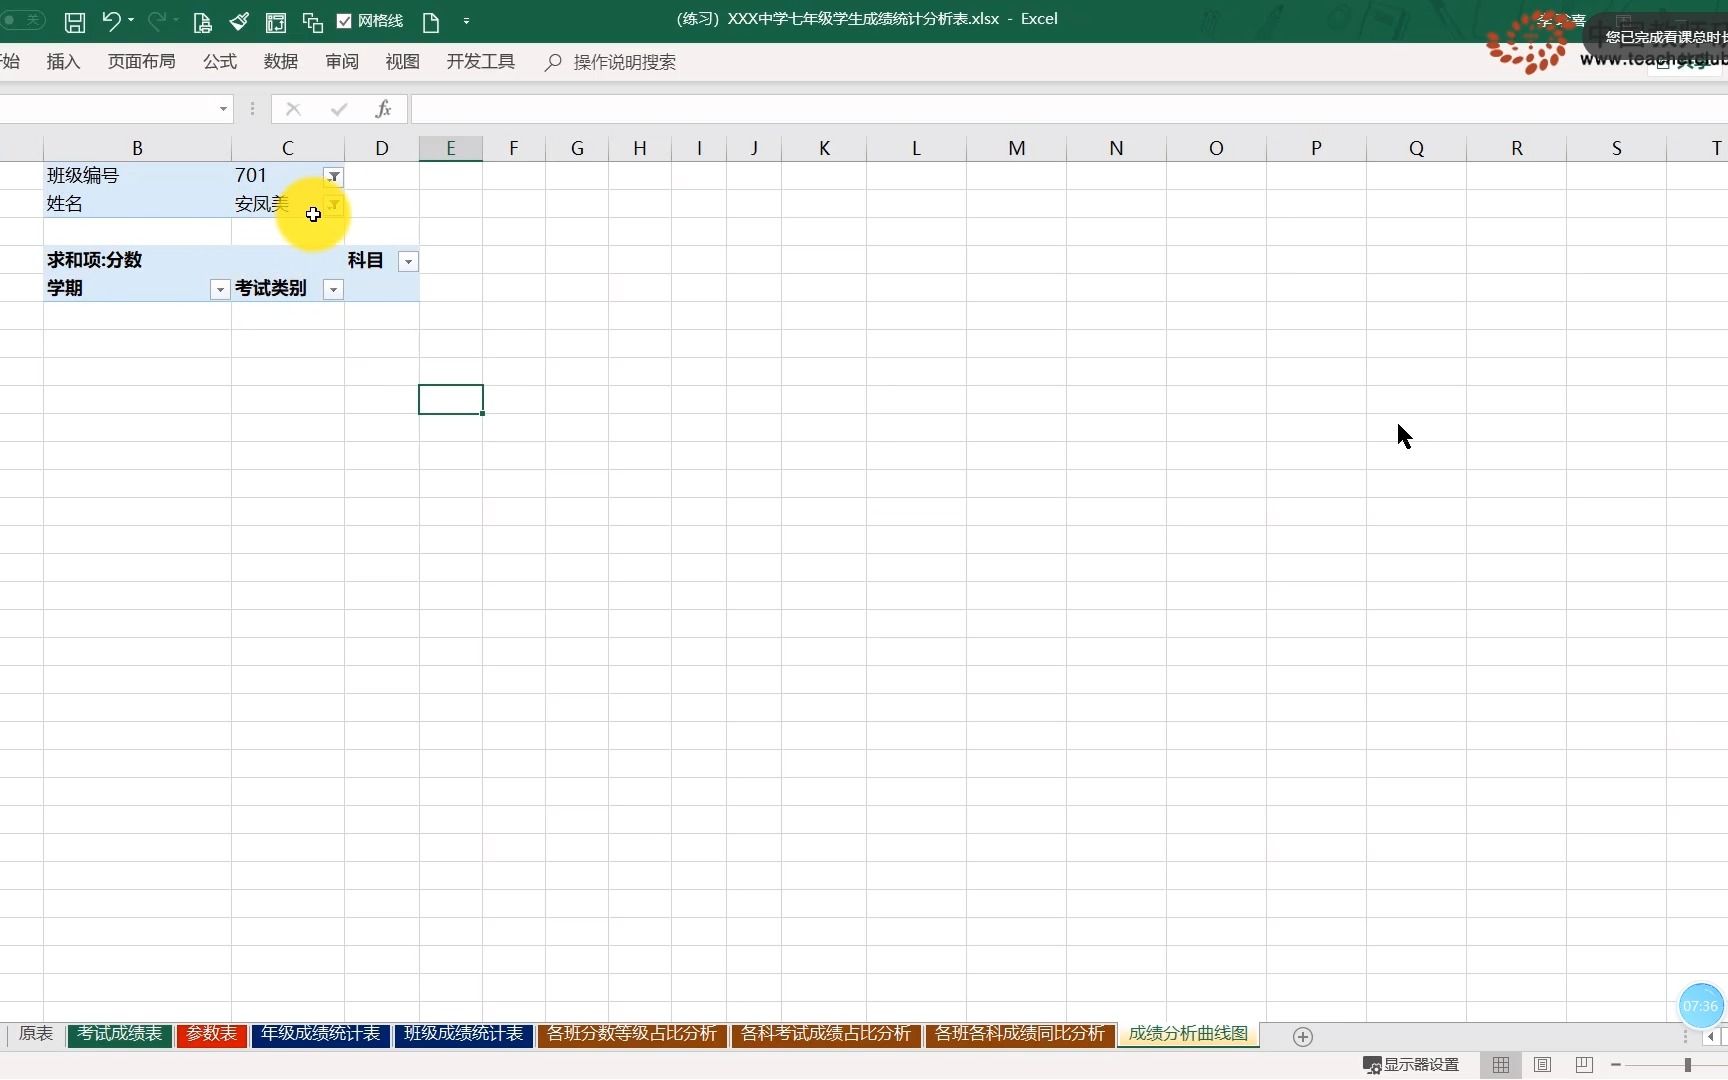Switch to the 成绩分析曲线图 sheet tab
This screenshot has height=1080, width=1728.
1188,1034
